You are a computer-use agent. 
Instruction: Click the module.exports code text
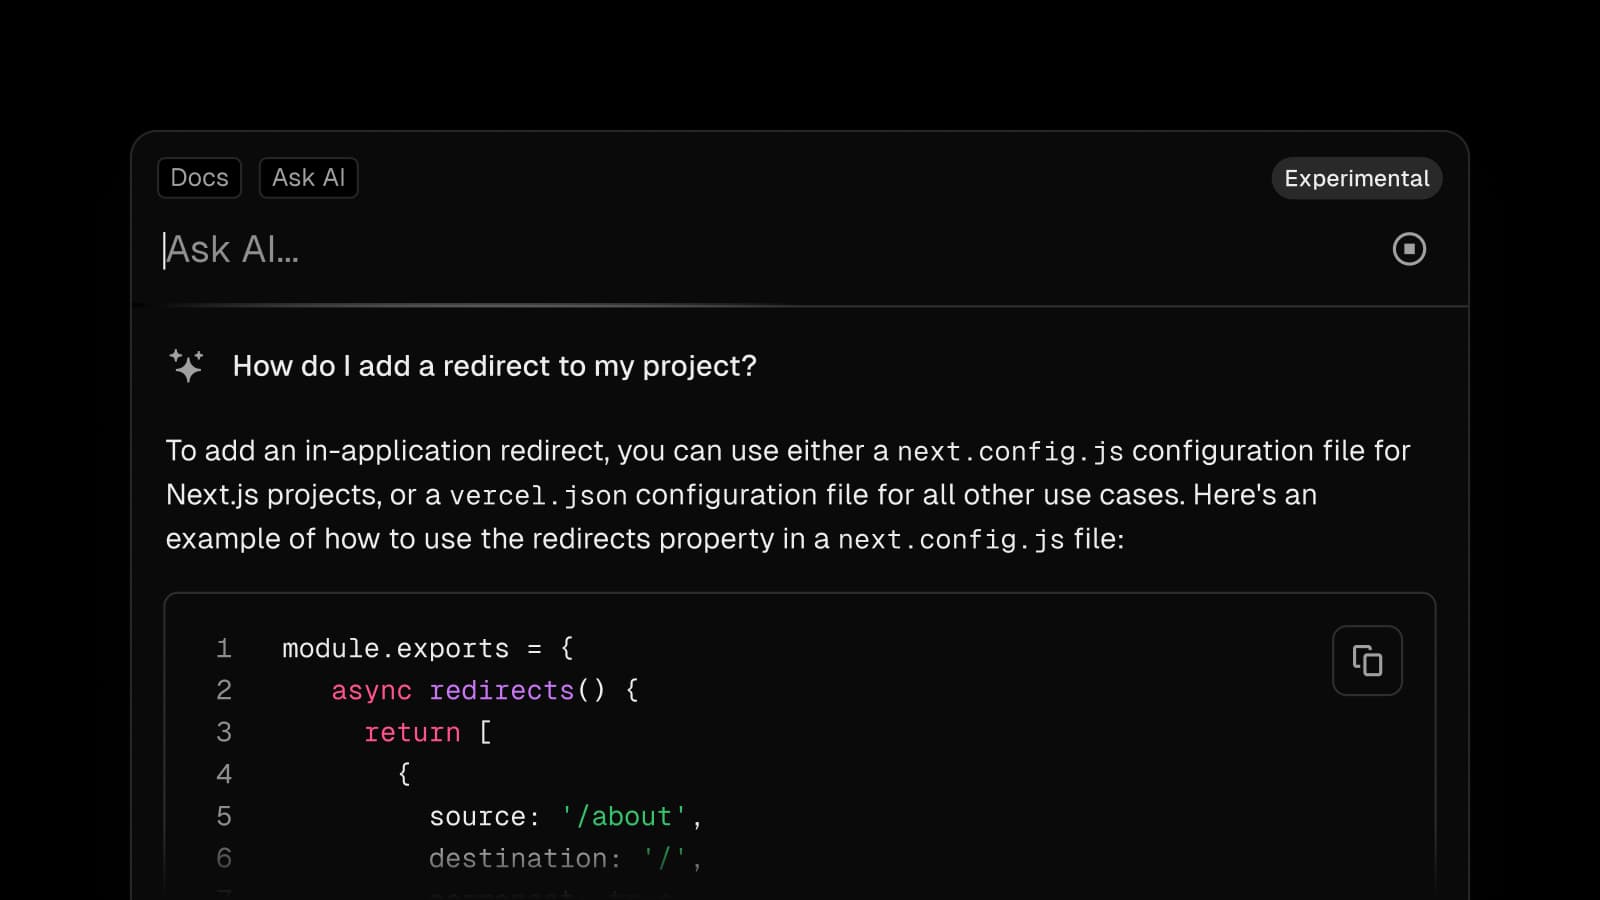click(x=395, y=649)
